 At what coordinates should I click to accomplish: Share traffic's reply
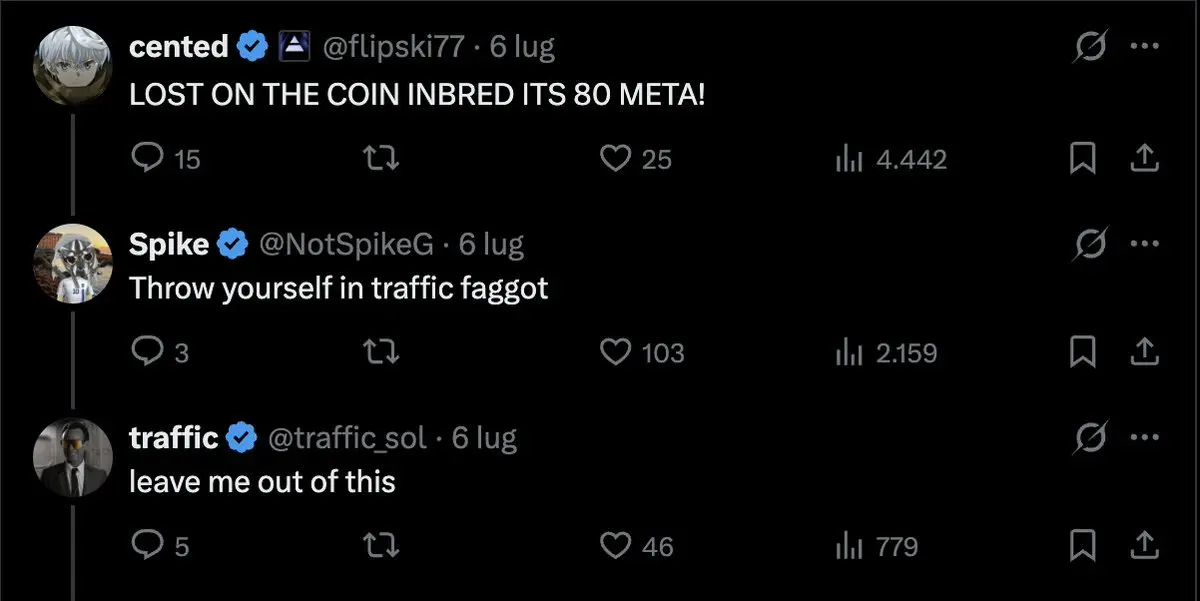pyautogui.click(x=1144, y=545)
